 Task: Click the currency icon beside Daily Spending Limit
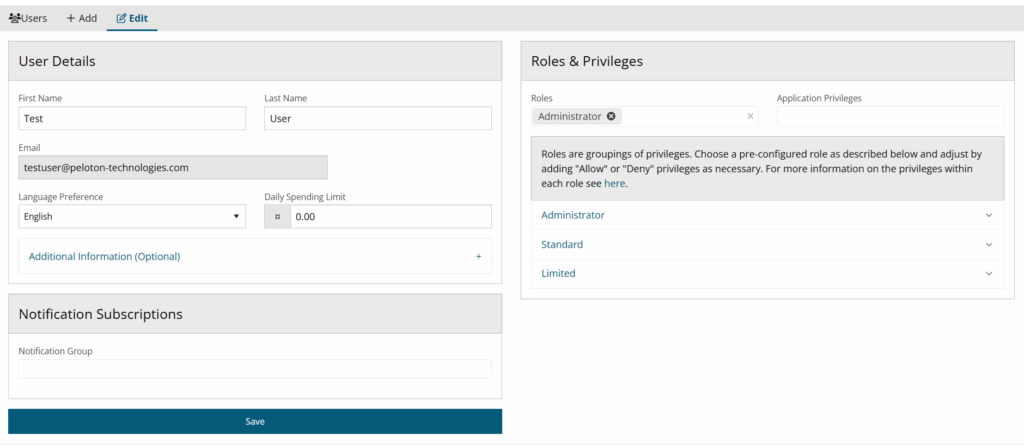point(277,217)
